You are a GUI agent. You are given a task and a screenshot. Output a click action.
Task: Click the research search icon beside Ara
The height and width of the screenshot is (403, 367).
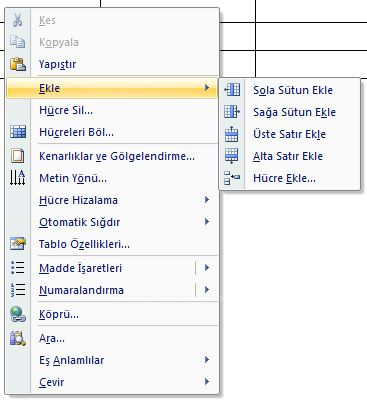point(18,338)
